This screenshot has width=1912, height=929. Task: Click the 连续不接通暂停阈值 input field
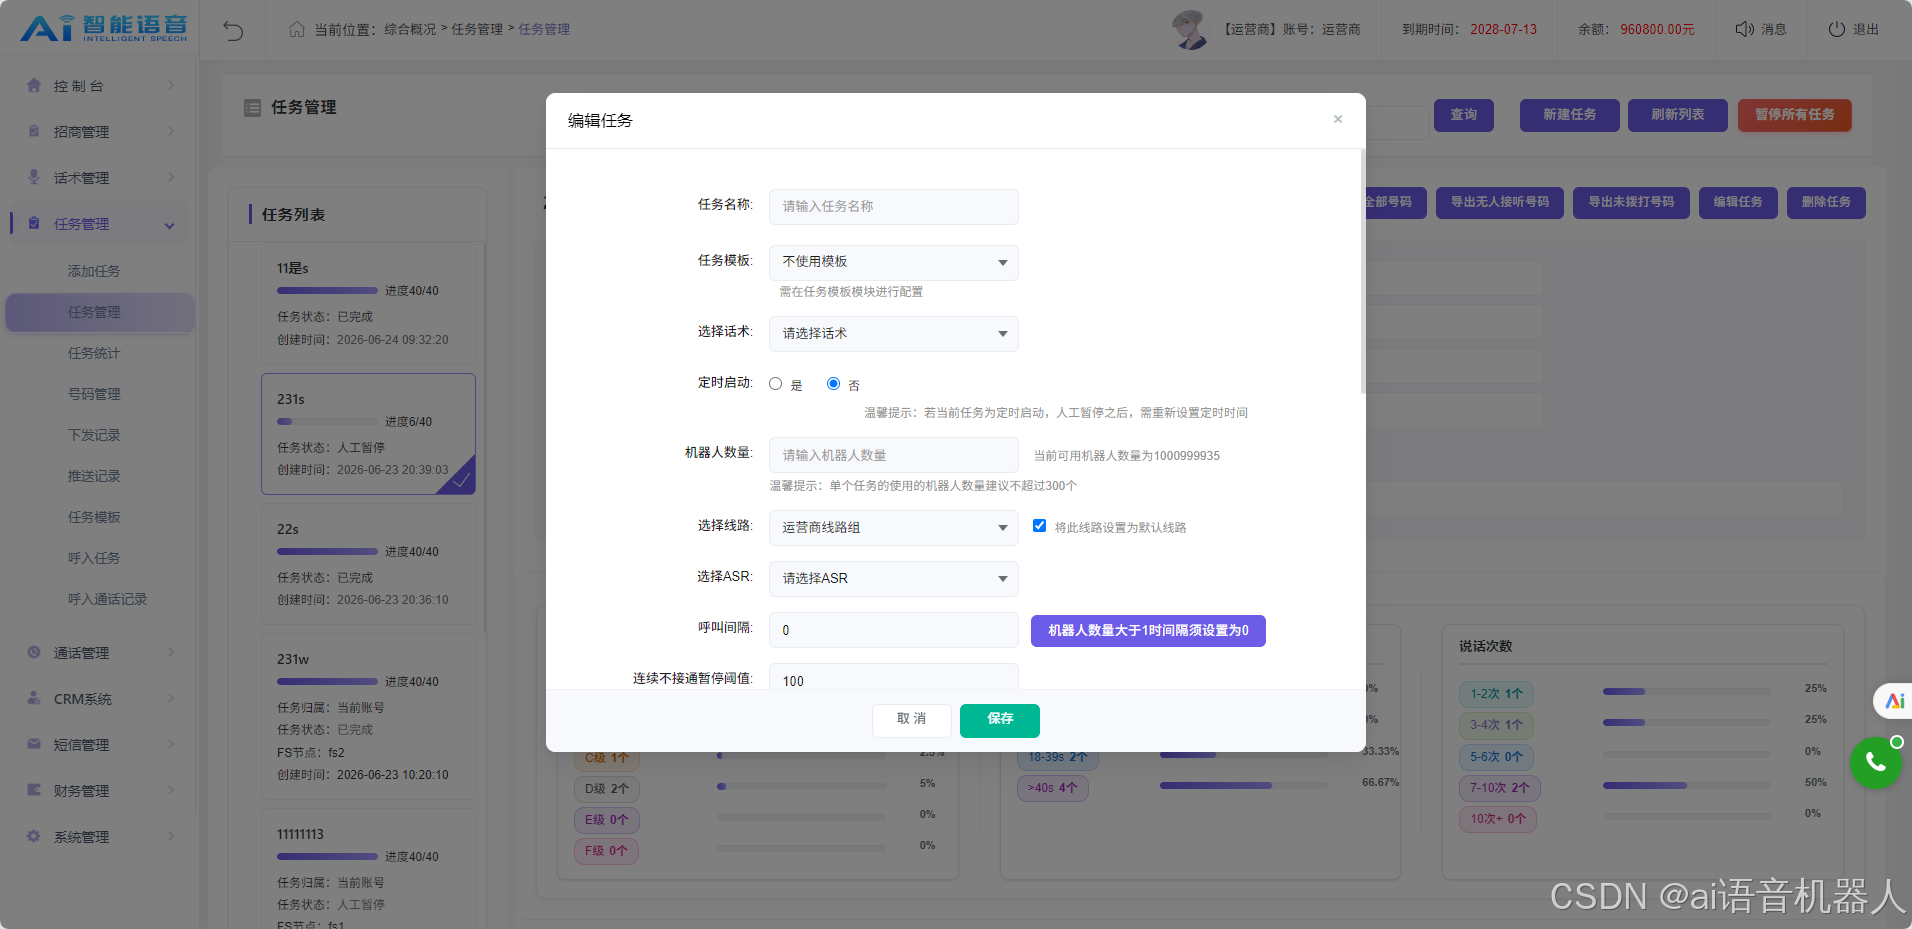click(x=893, y=677)
